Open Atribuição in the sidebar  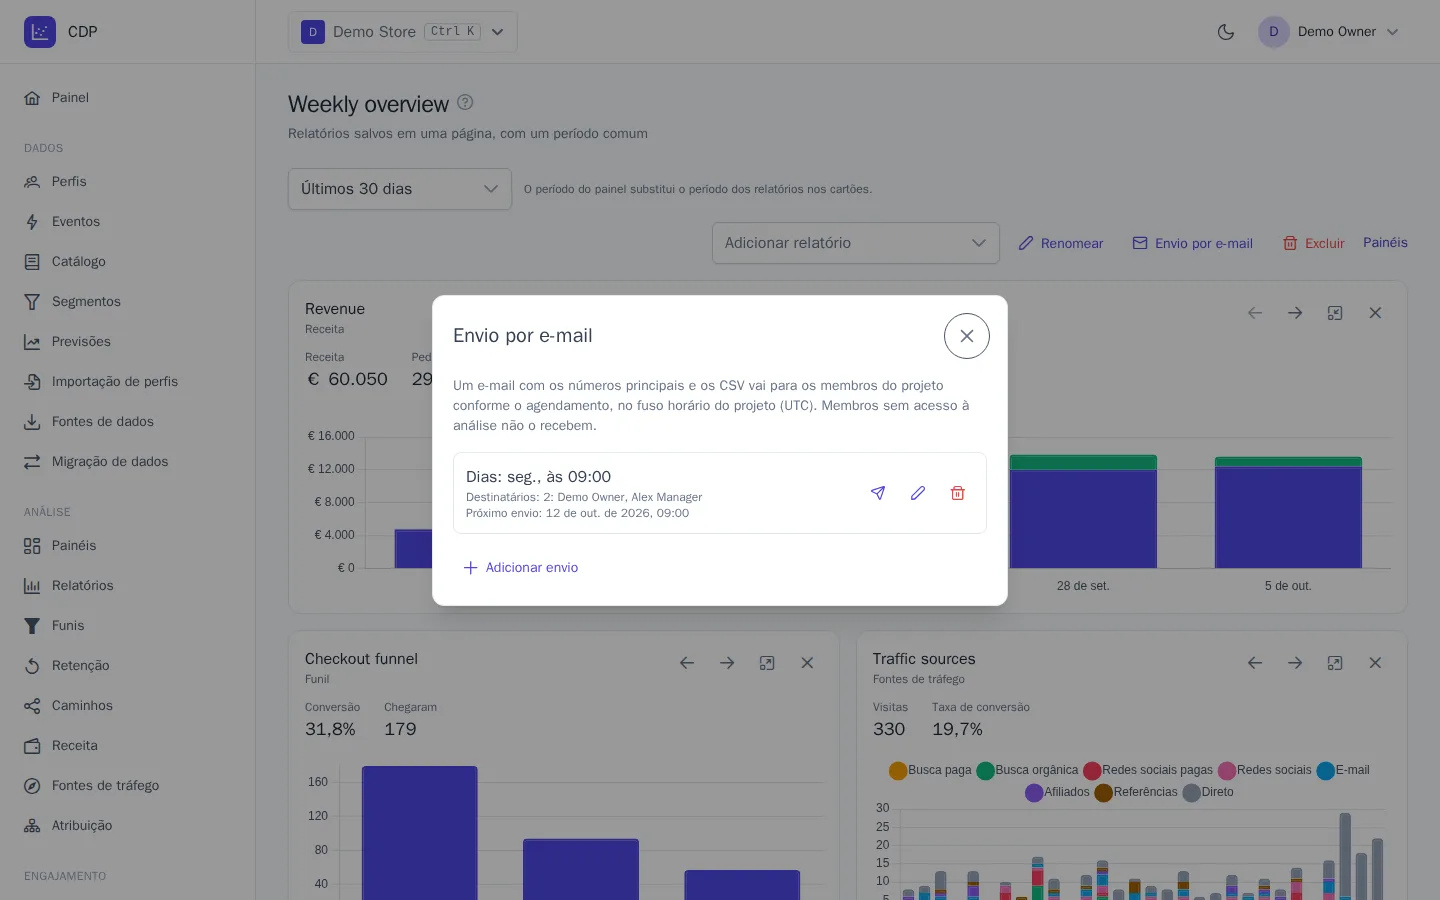pos(128,825)
